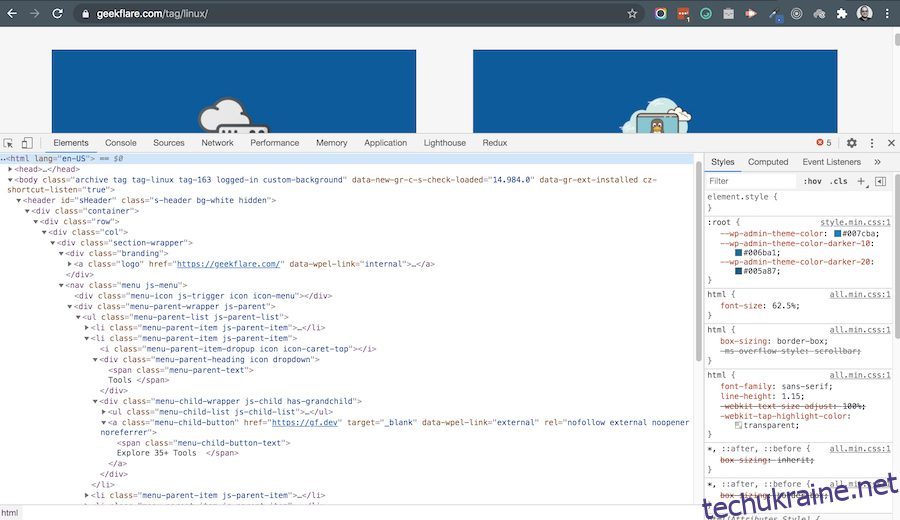Select the Explore 35+ Tools text line
Screen dimensions: 900x520
tap(156, 453)
